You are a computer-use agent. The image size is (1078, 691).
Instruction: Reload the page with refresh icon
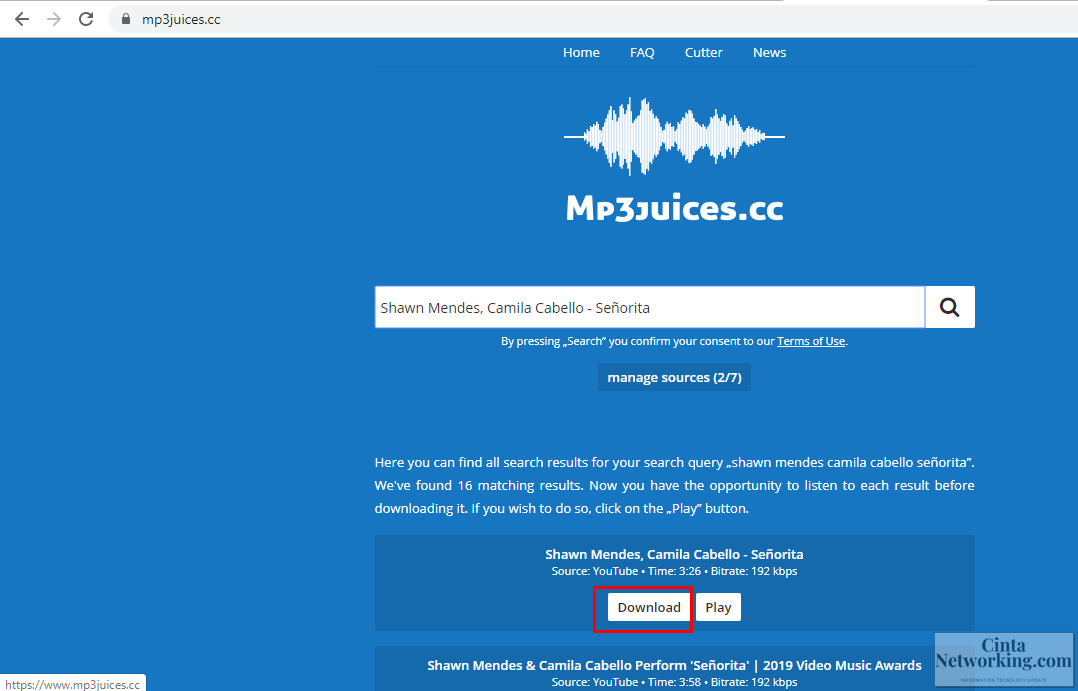(86, 19)
